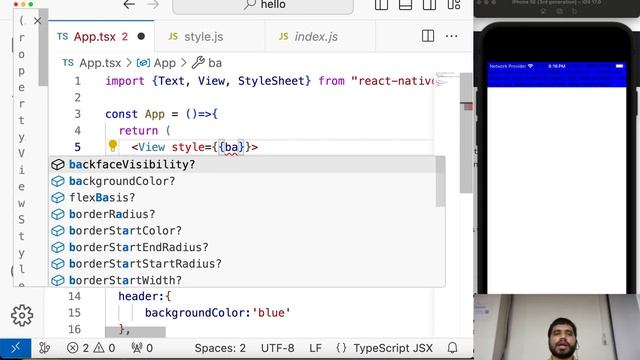Change indentation via Spaces: 2
The image size is (640, 360).
(x=220, y=348)
